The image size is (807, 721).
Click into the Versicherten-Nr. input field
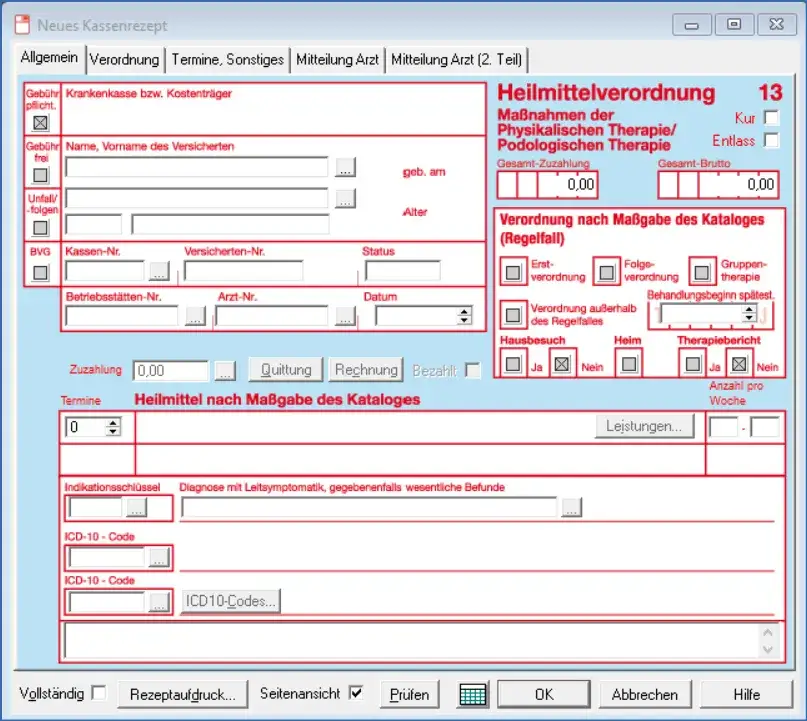[x=243, y=271]
